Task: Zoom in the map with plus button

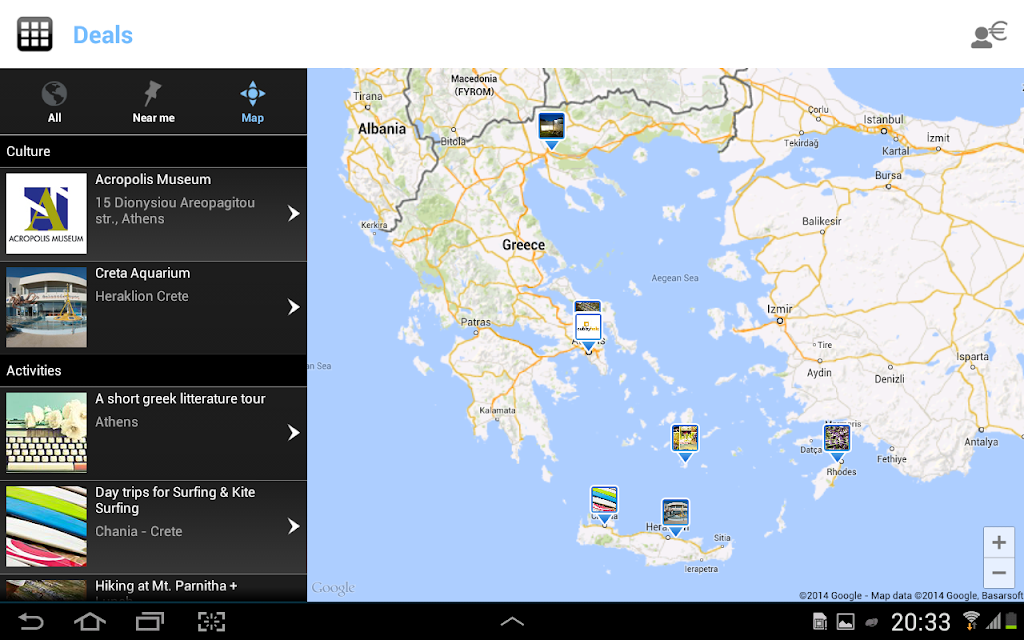Action: [999, 542]
